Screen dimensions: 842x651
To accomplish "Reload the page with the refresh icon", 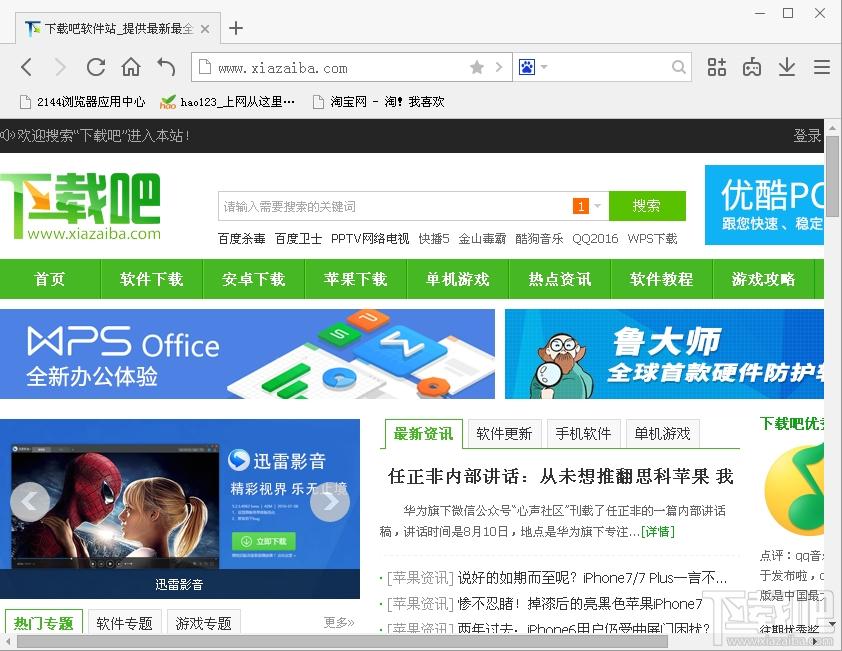I will [96, 67].
